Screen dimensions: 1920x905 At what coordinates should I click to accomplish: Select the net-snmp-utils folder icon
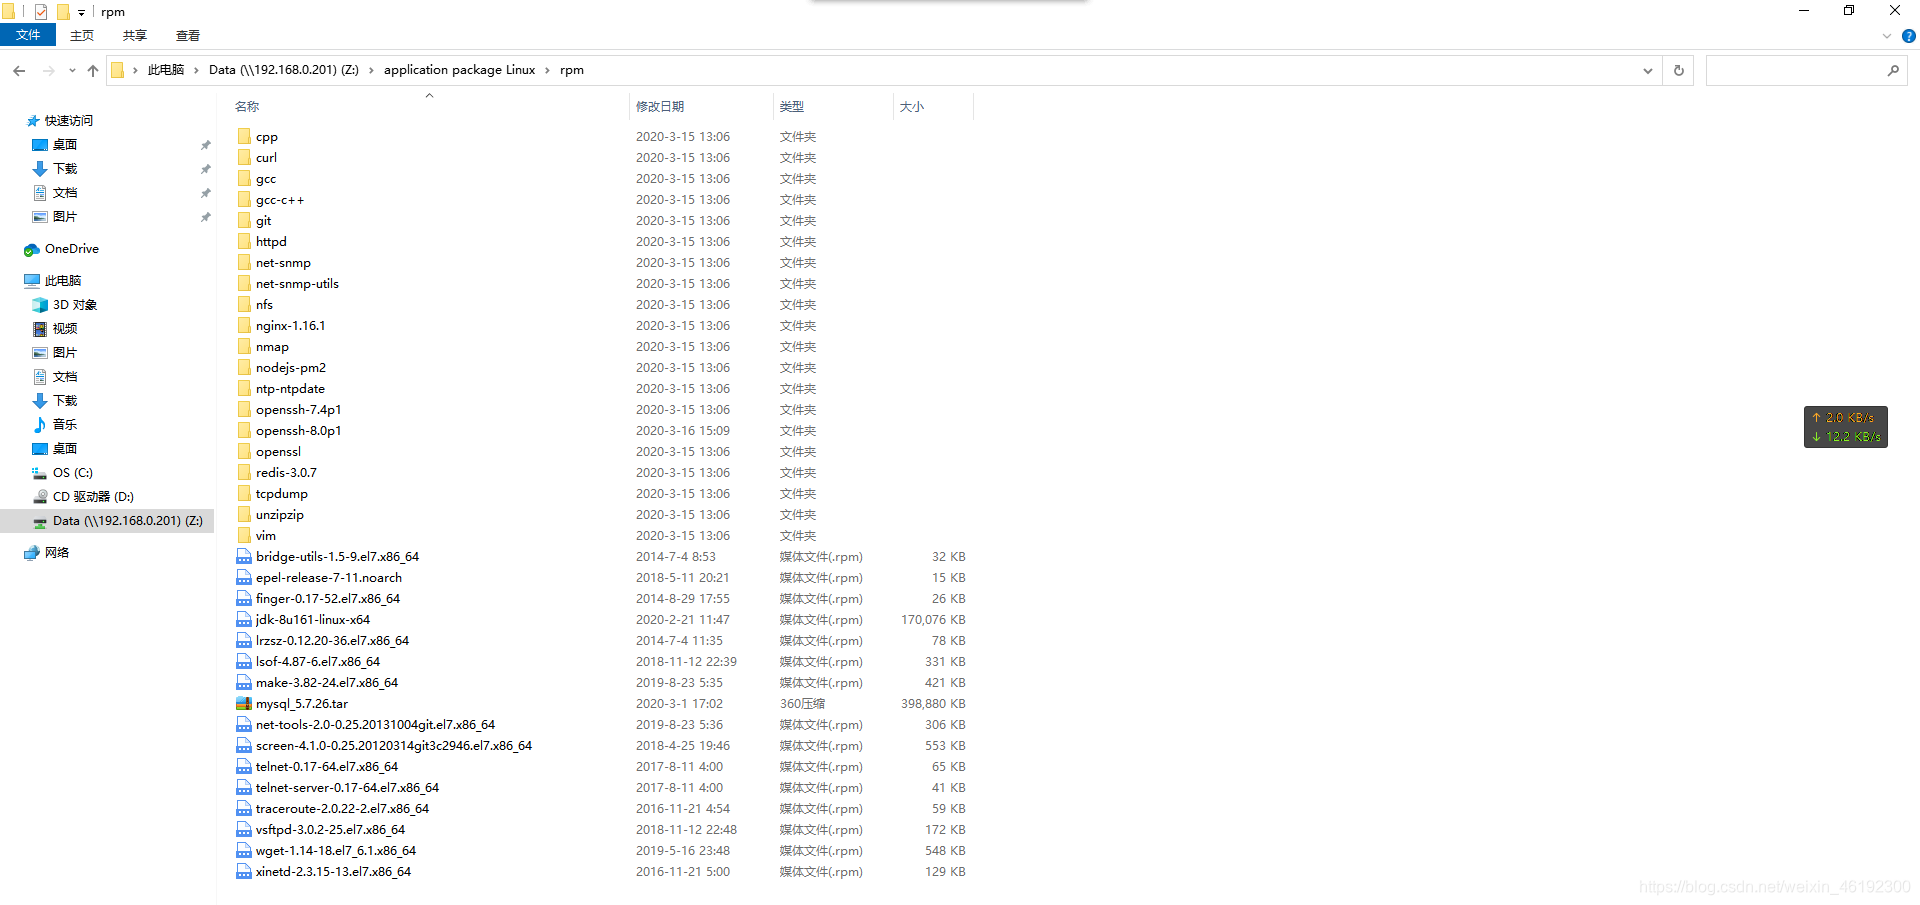244,283
